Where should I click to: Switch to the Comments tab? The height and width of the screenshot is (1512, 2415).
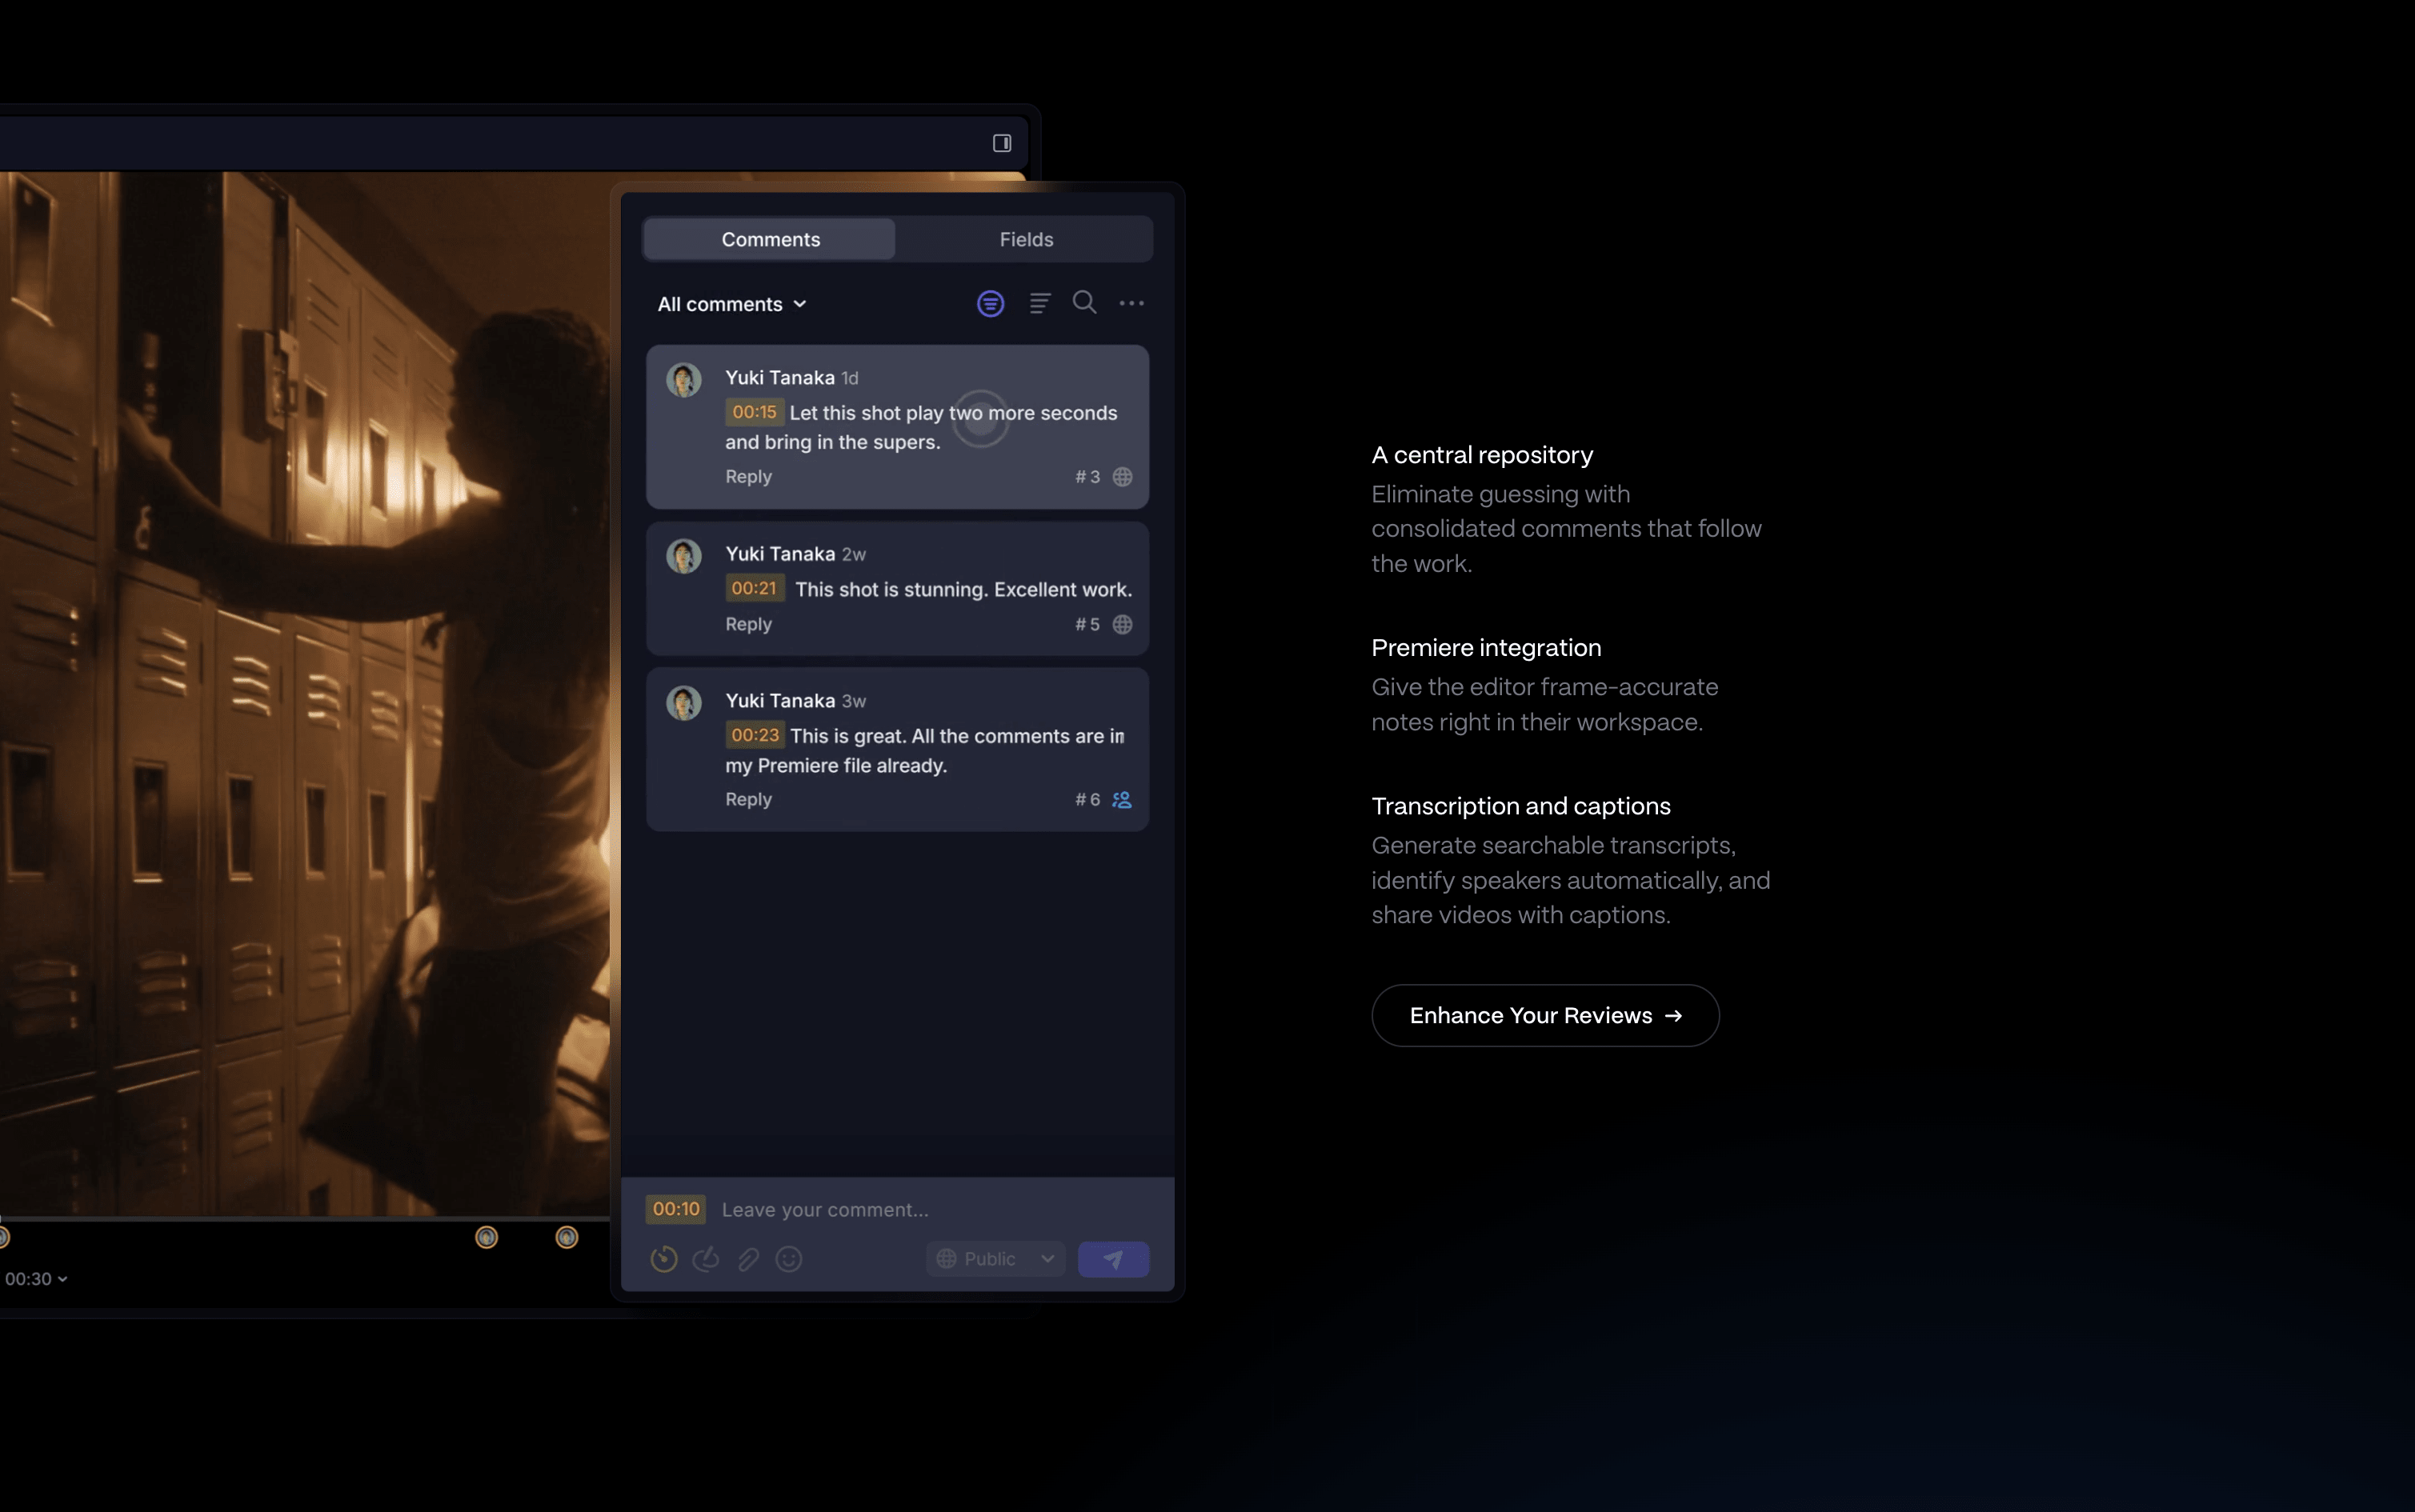tap(770, 239)
